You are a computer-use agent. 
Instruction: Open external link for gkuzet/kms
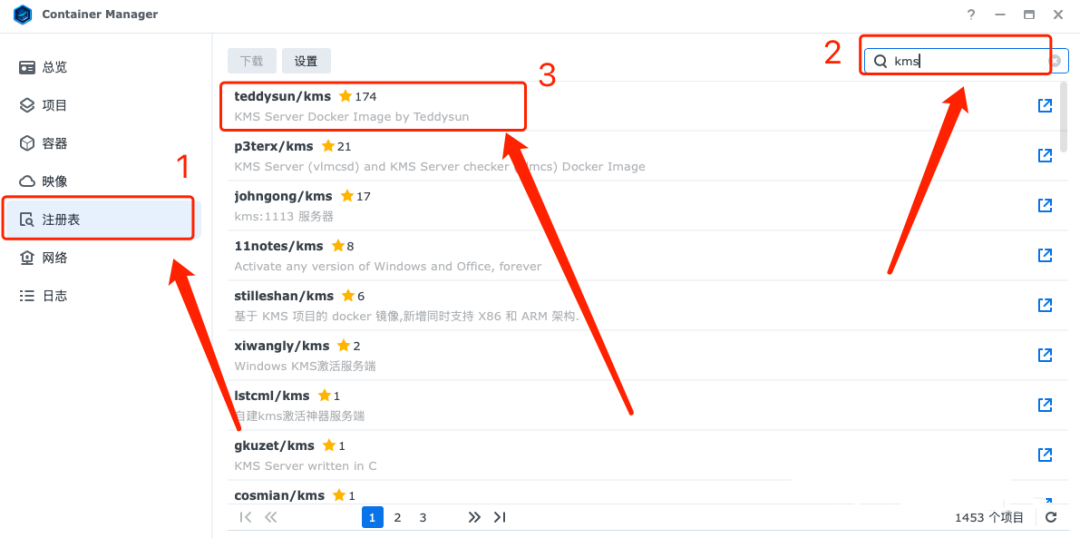coord(1045,455)
